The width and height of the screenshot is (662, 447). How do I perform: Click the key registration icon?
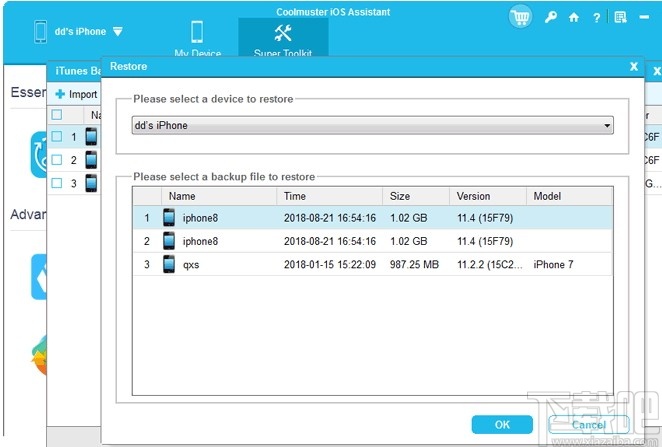550,17
